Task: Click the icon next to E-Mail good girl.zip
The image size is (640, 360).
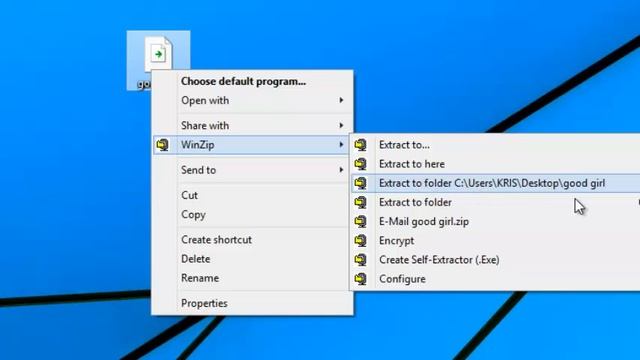Action: [x=360, y=221]
